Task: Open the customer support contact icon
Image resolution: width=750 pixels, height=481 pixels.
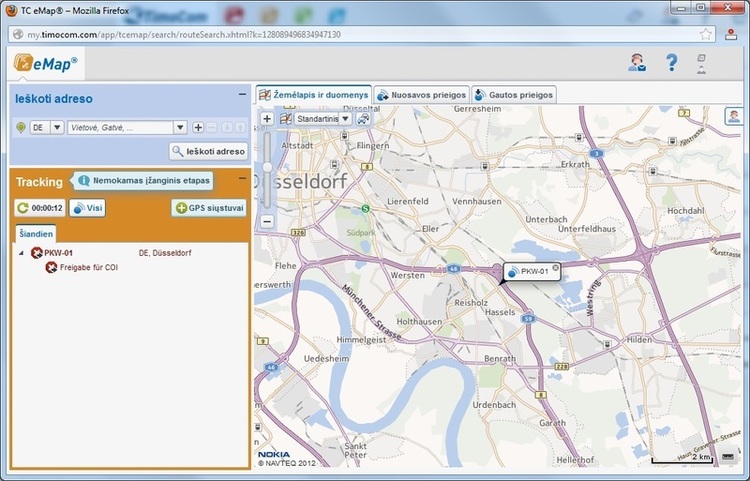Action: point(635,63)
